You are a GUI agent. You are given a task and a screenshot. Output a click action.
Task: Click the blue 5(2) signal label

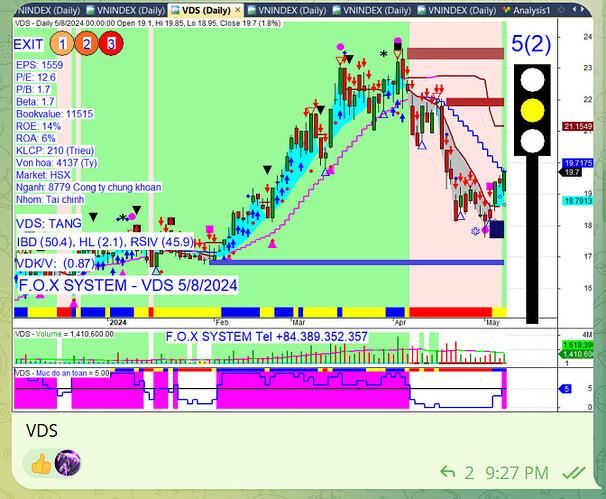coord(531,44)
